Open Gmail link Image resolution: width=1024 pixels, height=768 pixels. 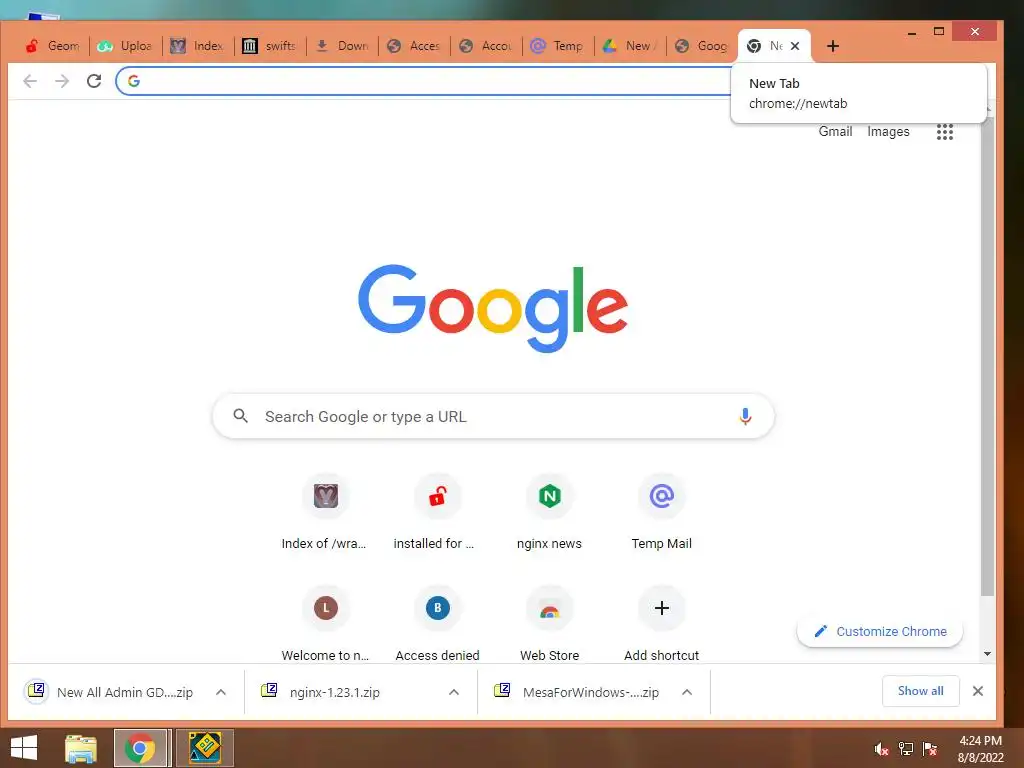(835, 131)
